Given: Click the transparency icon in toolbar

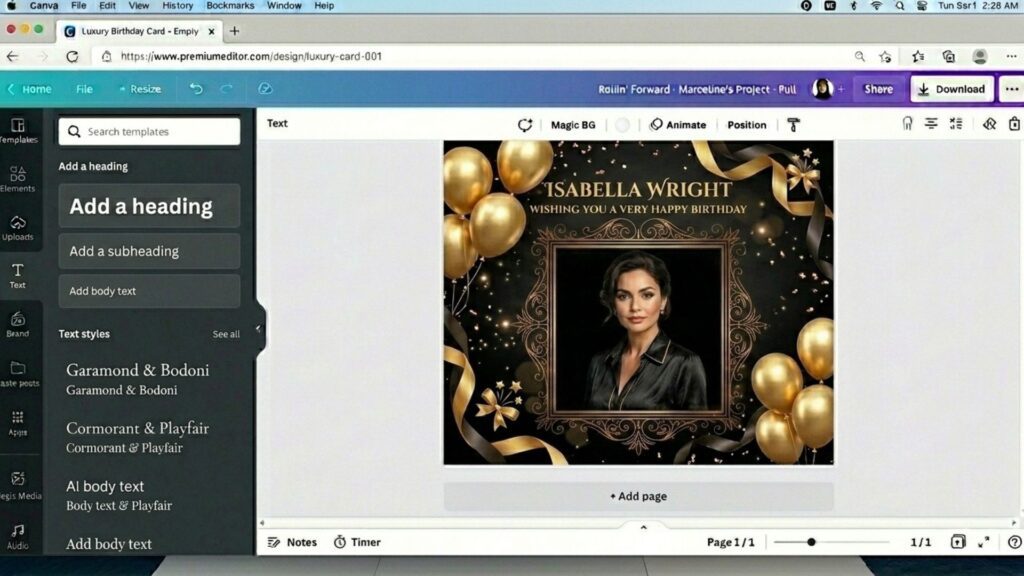Looking at the screenshot, I should tap(990, 123).
